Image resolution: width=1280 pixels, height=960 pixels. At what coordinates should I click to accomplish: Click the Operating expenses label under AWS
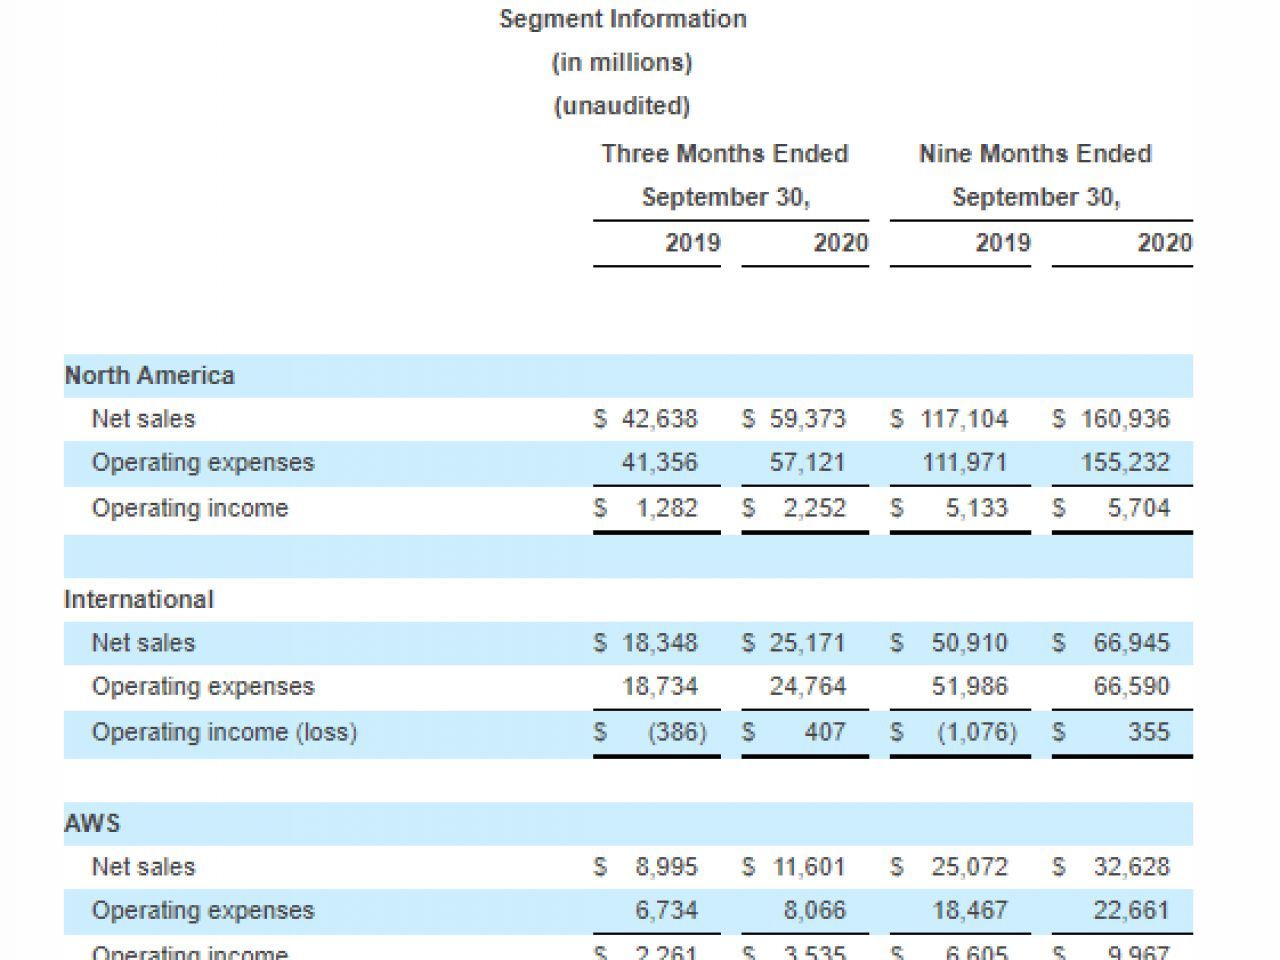[203, 911]
